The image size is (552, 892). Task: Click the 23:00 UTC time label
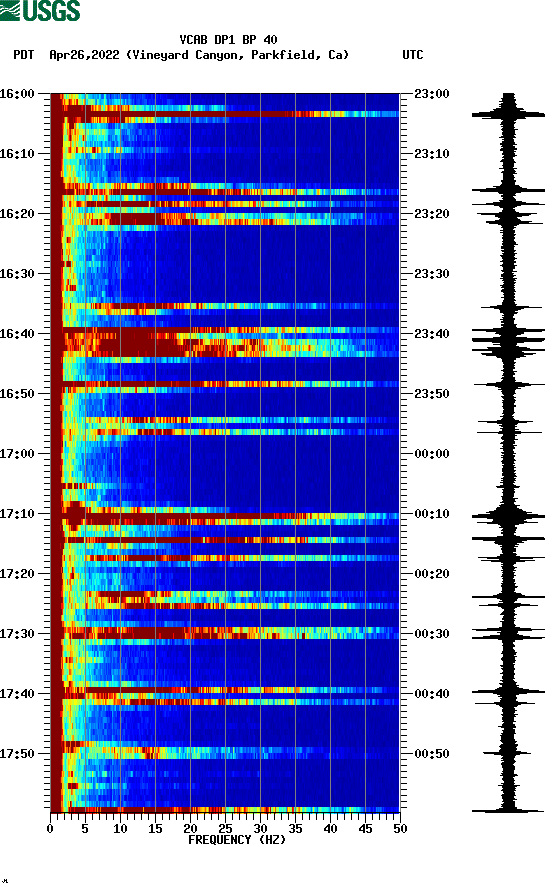click(x=432, y=94)
